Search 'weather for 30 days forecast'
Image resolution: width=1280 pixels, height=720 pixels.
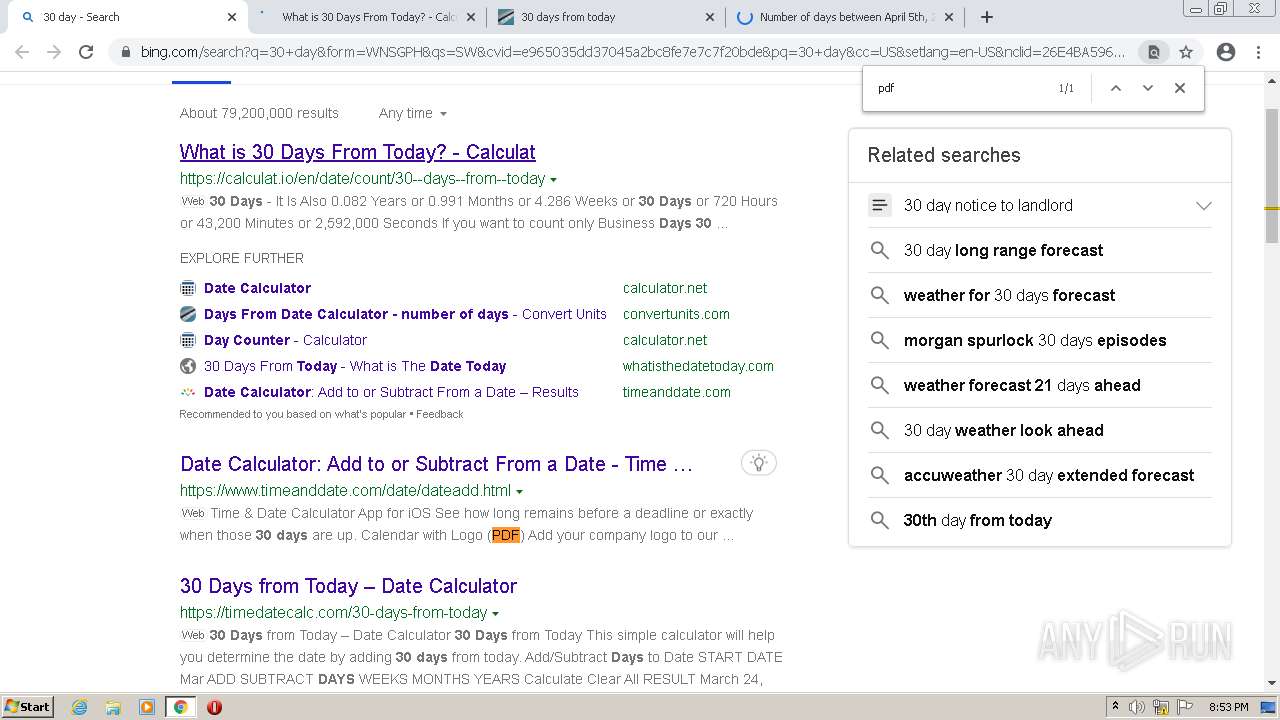pos(1009,295)
